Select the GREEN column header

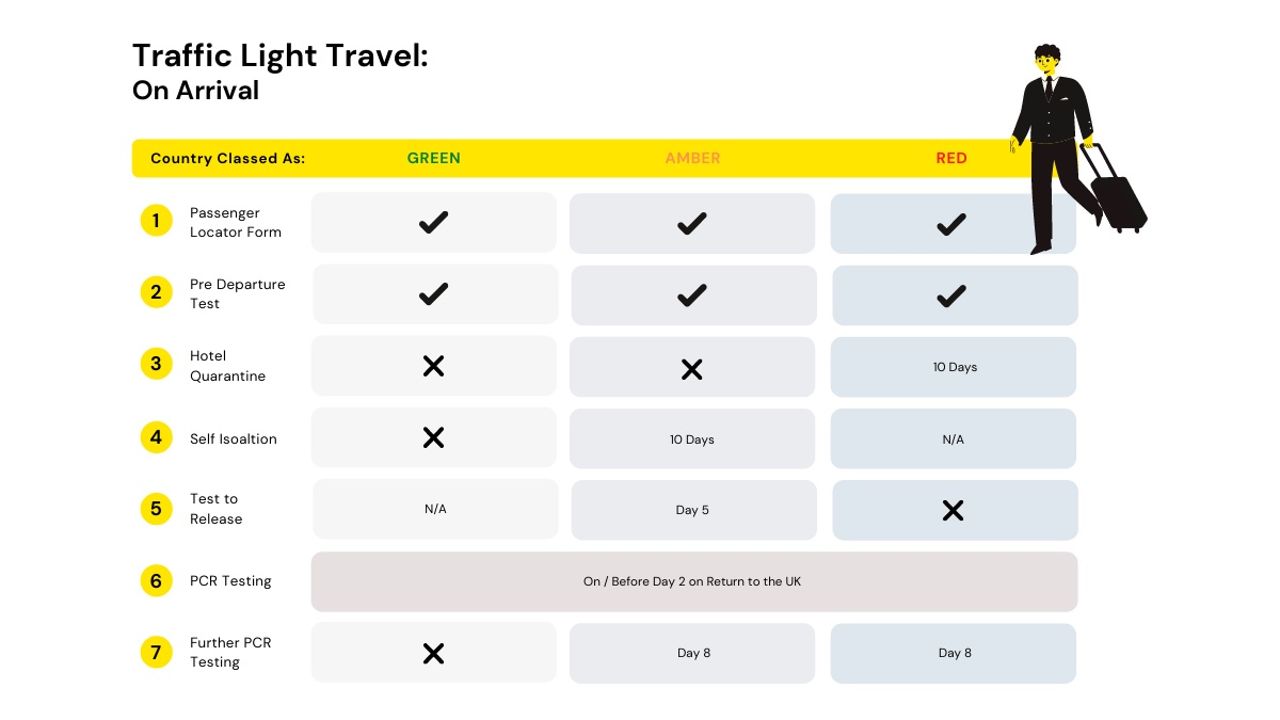coord(434,158)
